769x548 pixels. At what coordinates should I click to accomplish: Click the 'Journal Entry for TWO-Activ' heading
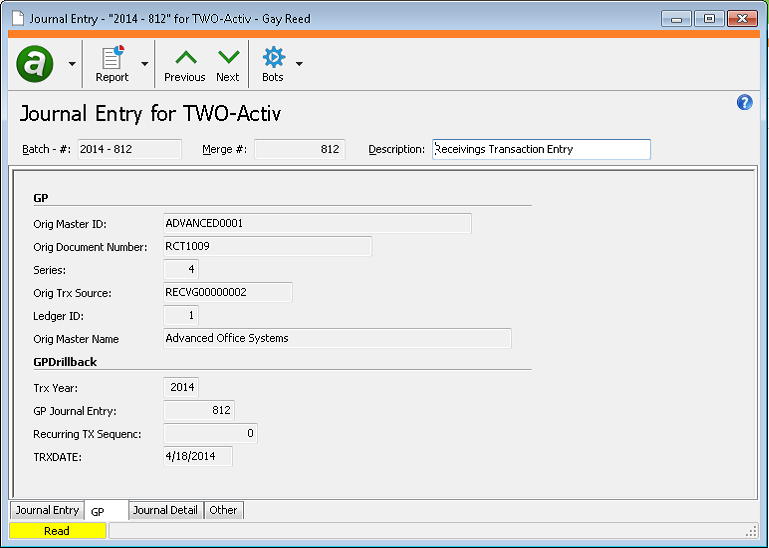150,114
